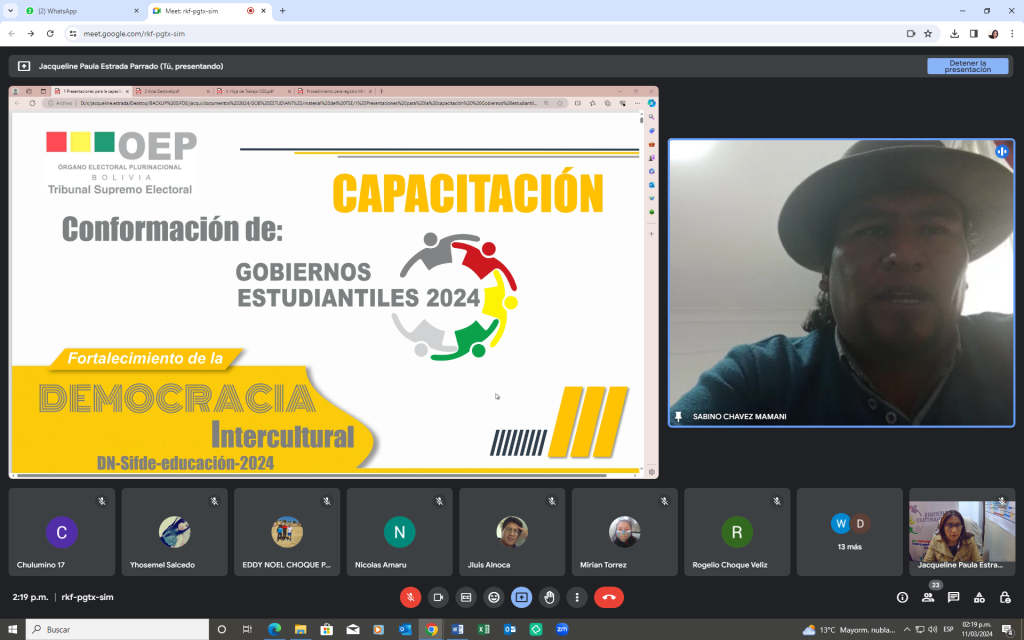Select the EDDY NOEL CHOQUE participant tile
This screenshot has width=1024, height=640.
pos(287,532)
